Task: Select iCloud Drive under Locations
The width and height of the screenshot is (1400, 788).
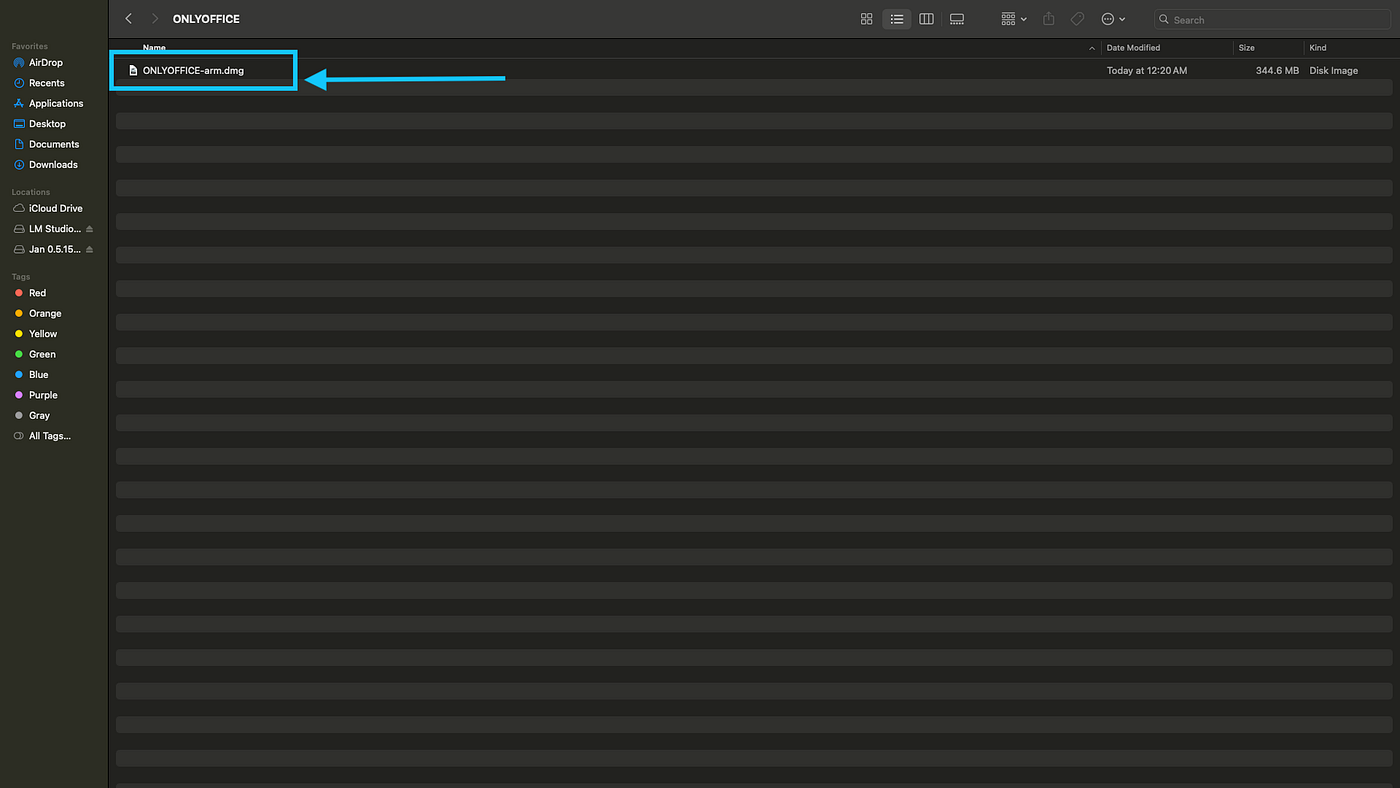Action: 55,209
